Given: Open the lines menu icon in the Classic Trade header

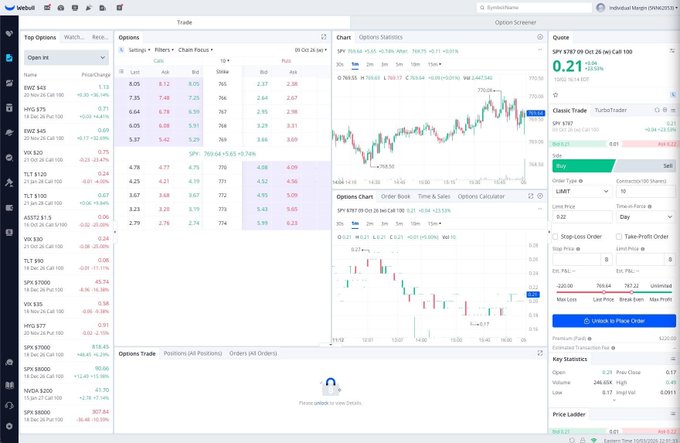Looking at the screenshot, I should [x=673, y=110].
